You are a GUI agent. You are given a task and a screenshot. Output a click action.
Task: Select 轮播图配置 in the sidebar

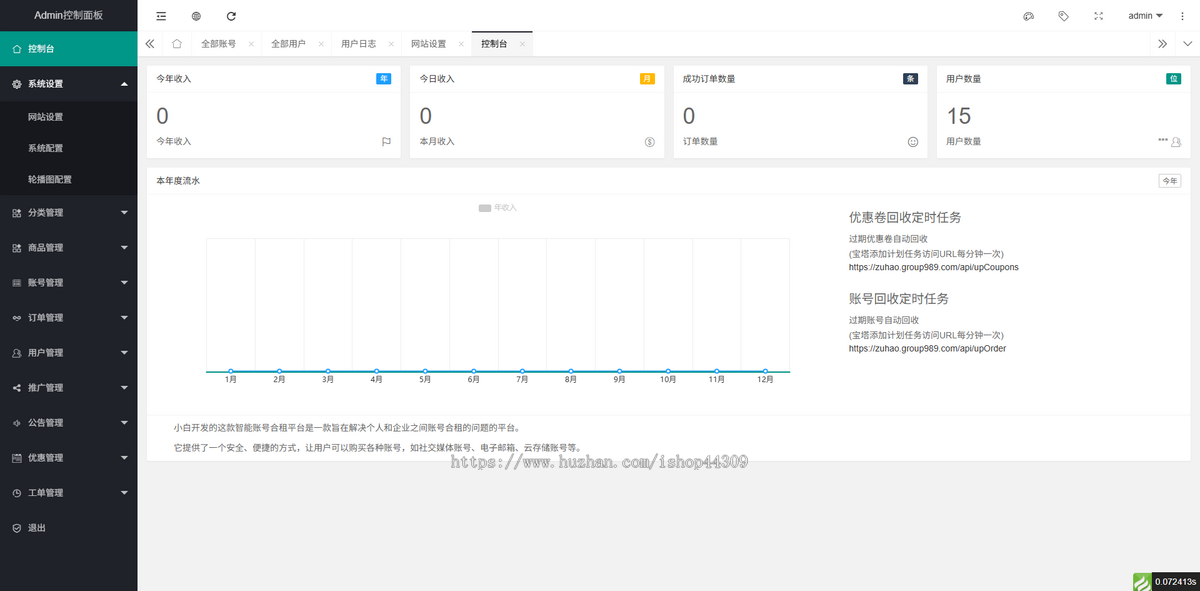(50, 180)
